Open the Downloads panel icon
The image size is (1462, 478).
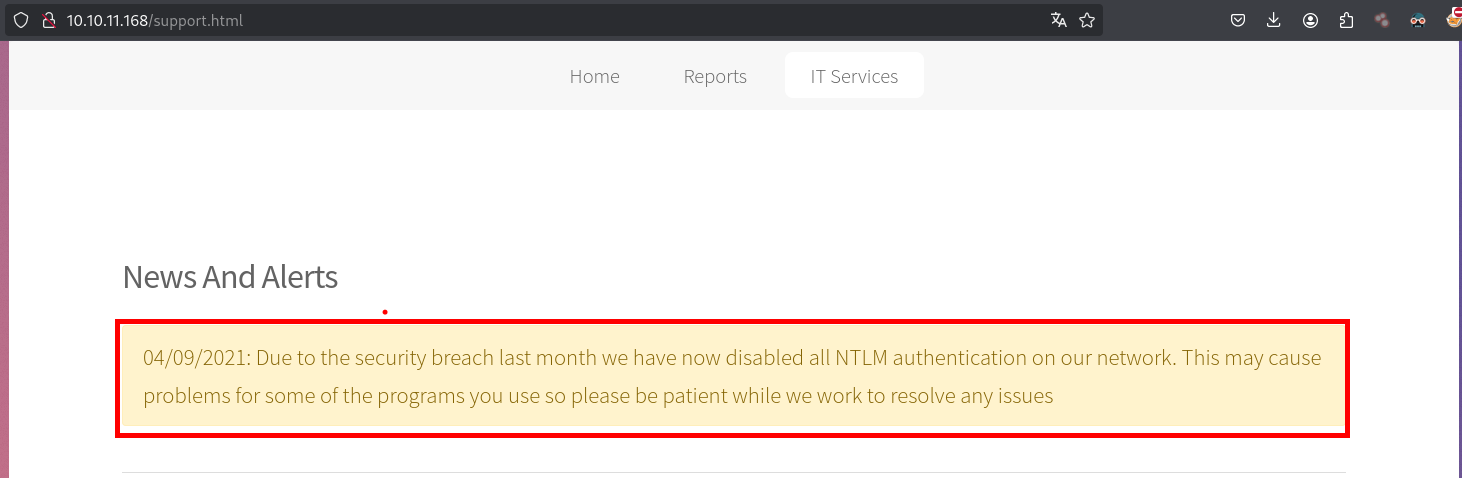(x=1274, y=20)
